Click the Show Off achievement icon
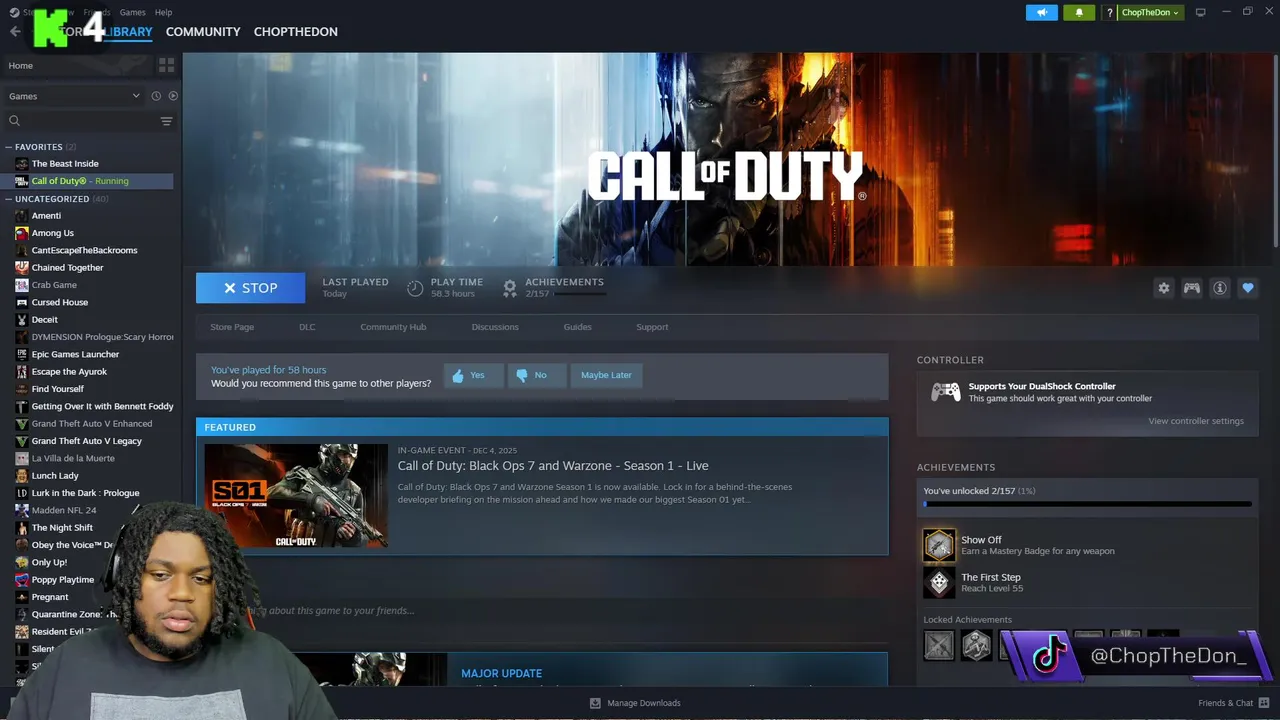This screenshot has width=1280, height=720. (x=939, y=545)
